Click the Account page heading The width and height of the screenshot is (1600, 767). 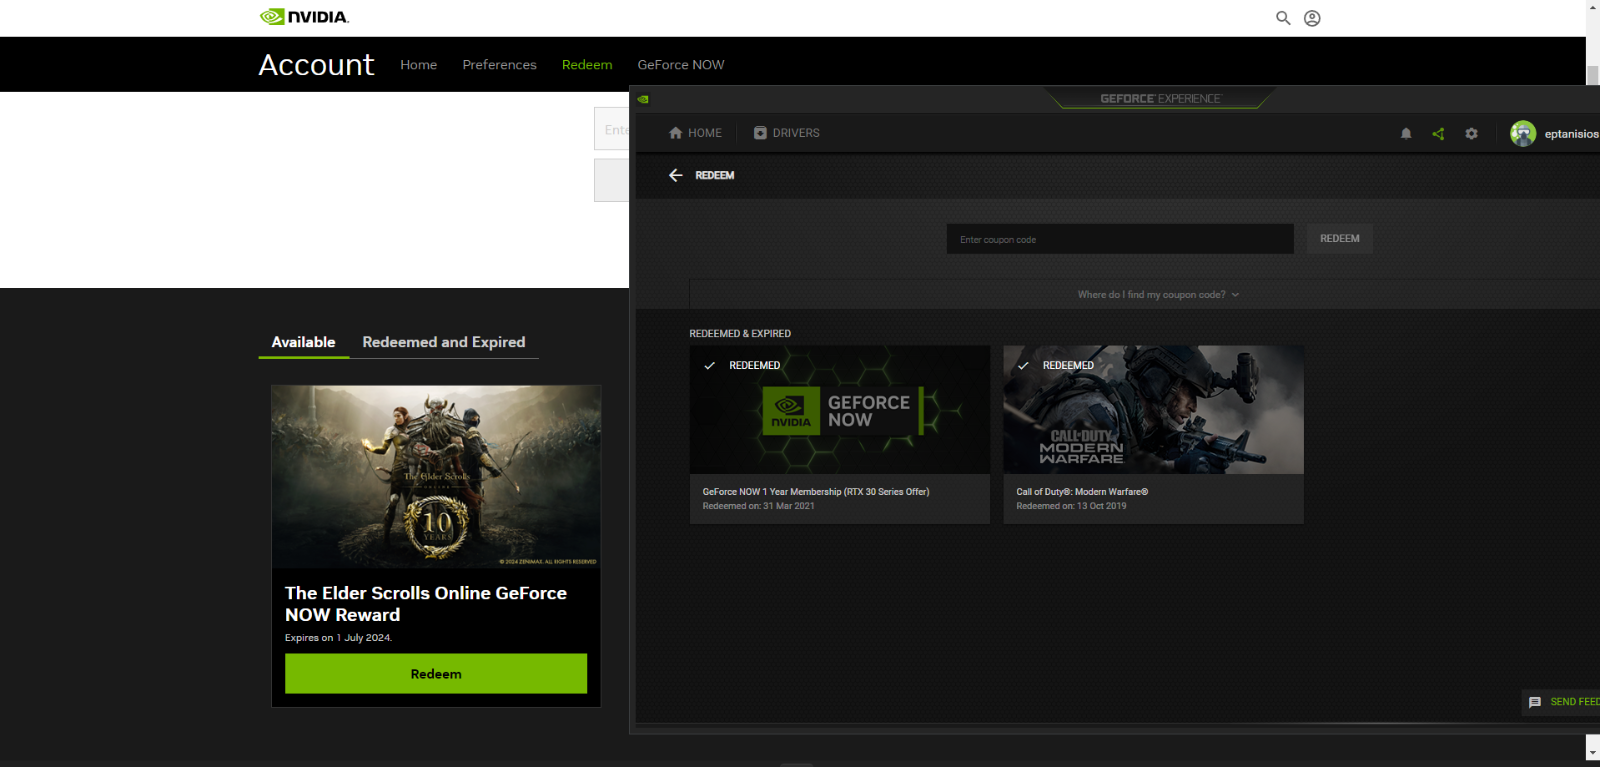pos(316,64)
